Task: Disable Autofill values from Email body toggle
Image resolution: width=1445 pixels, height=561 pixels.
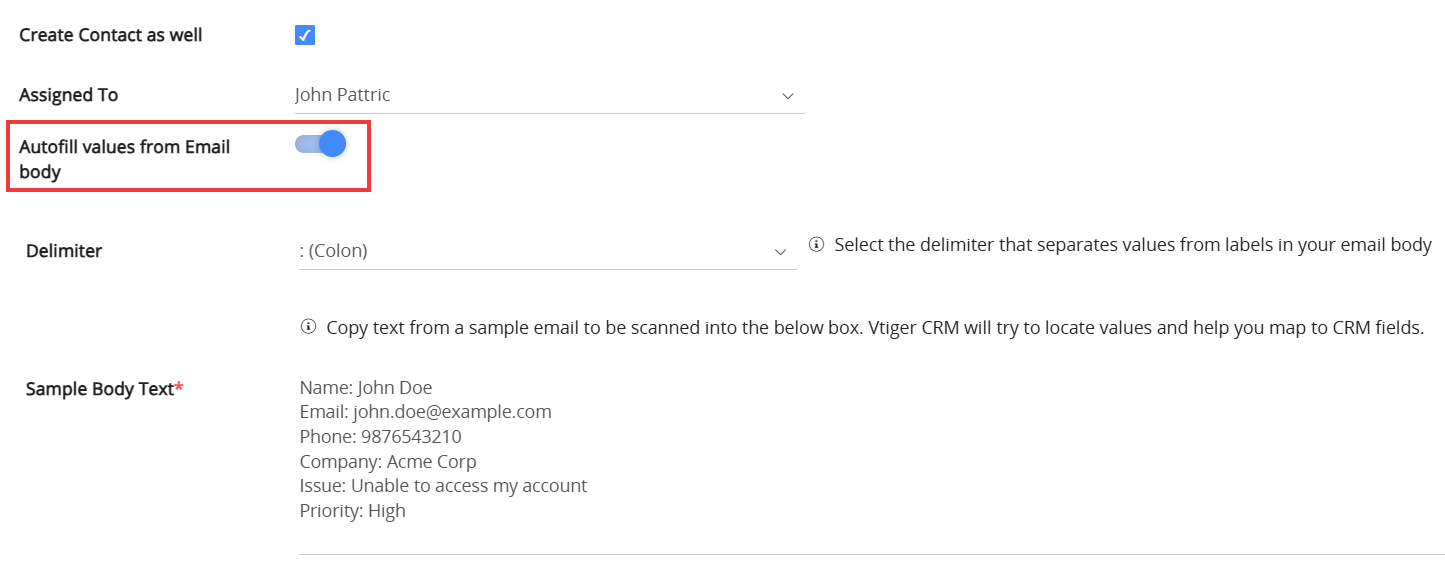Action: (321, 145)
